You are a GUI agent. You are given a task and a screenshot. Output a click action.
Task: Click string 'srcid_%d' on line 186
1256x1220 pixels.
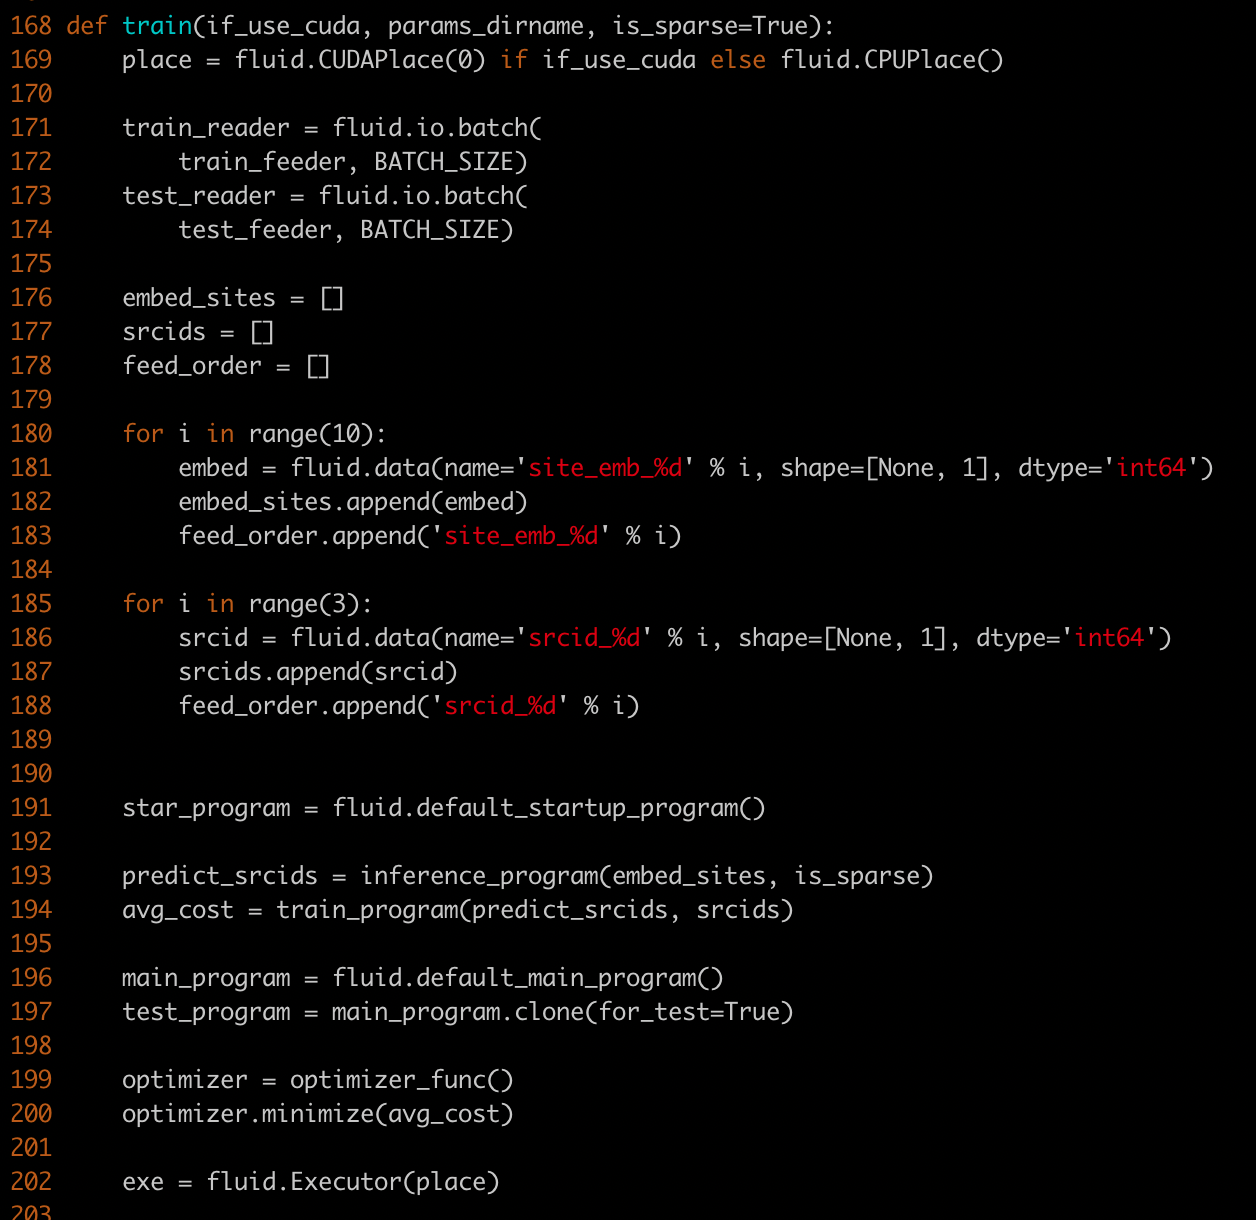tap(584, 637)
